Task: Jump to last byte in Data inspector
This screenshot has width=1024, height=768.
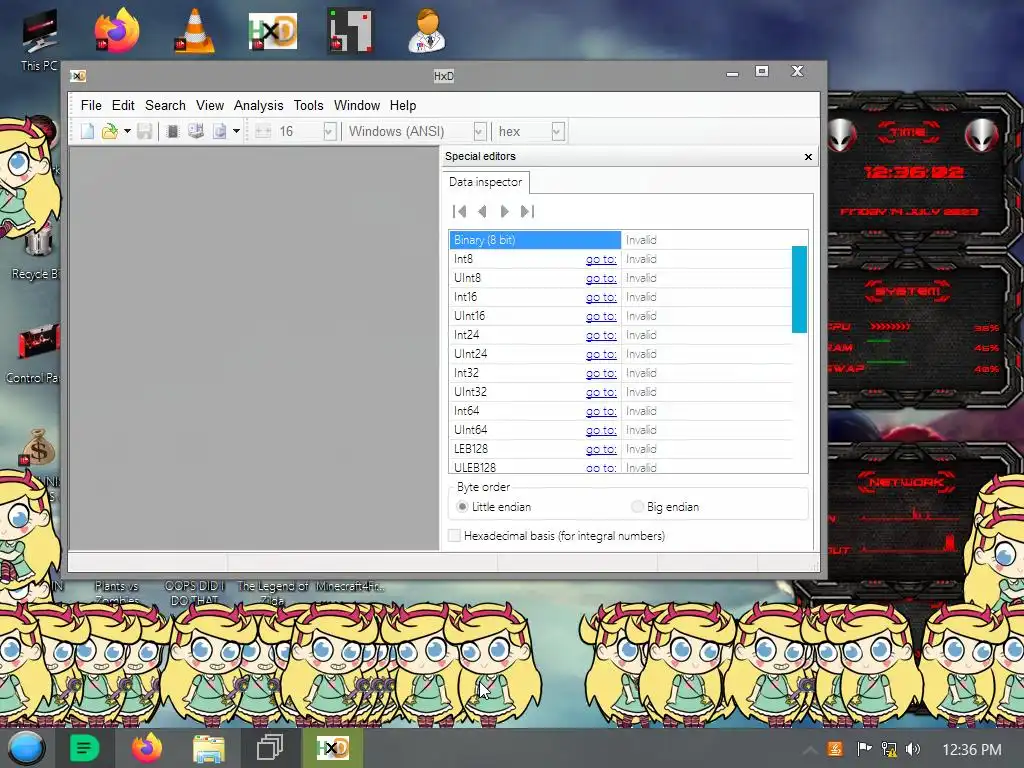Action: coord(527,211)
